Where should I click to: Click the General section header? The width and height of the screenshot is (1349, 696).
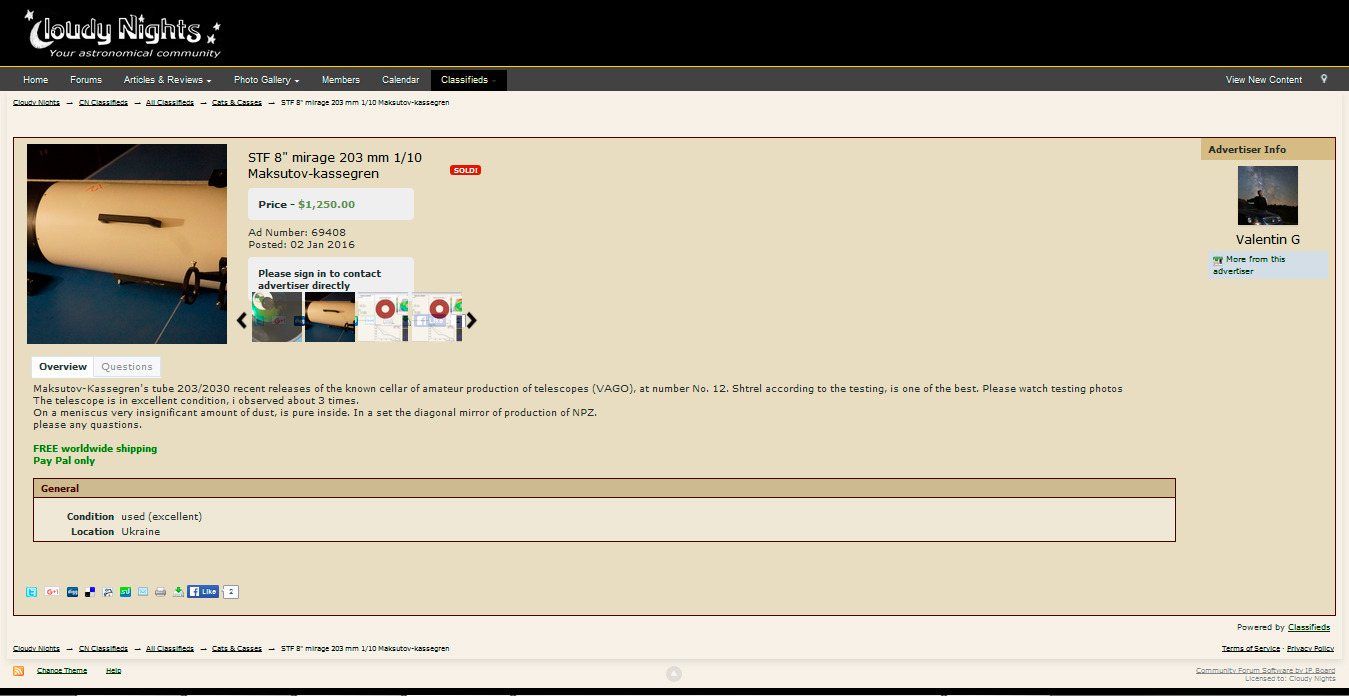[604, 489]
